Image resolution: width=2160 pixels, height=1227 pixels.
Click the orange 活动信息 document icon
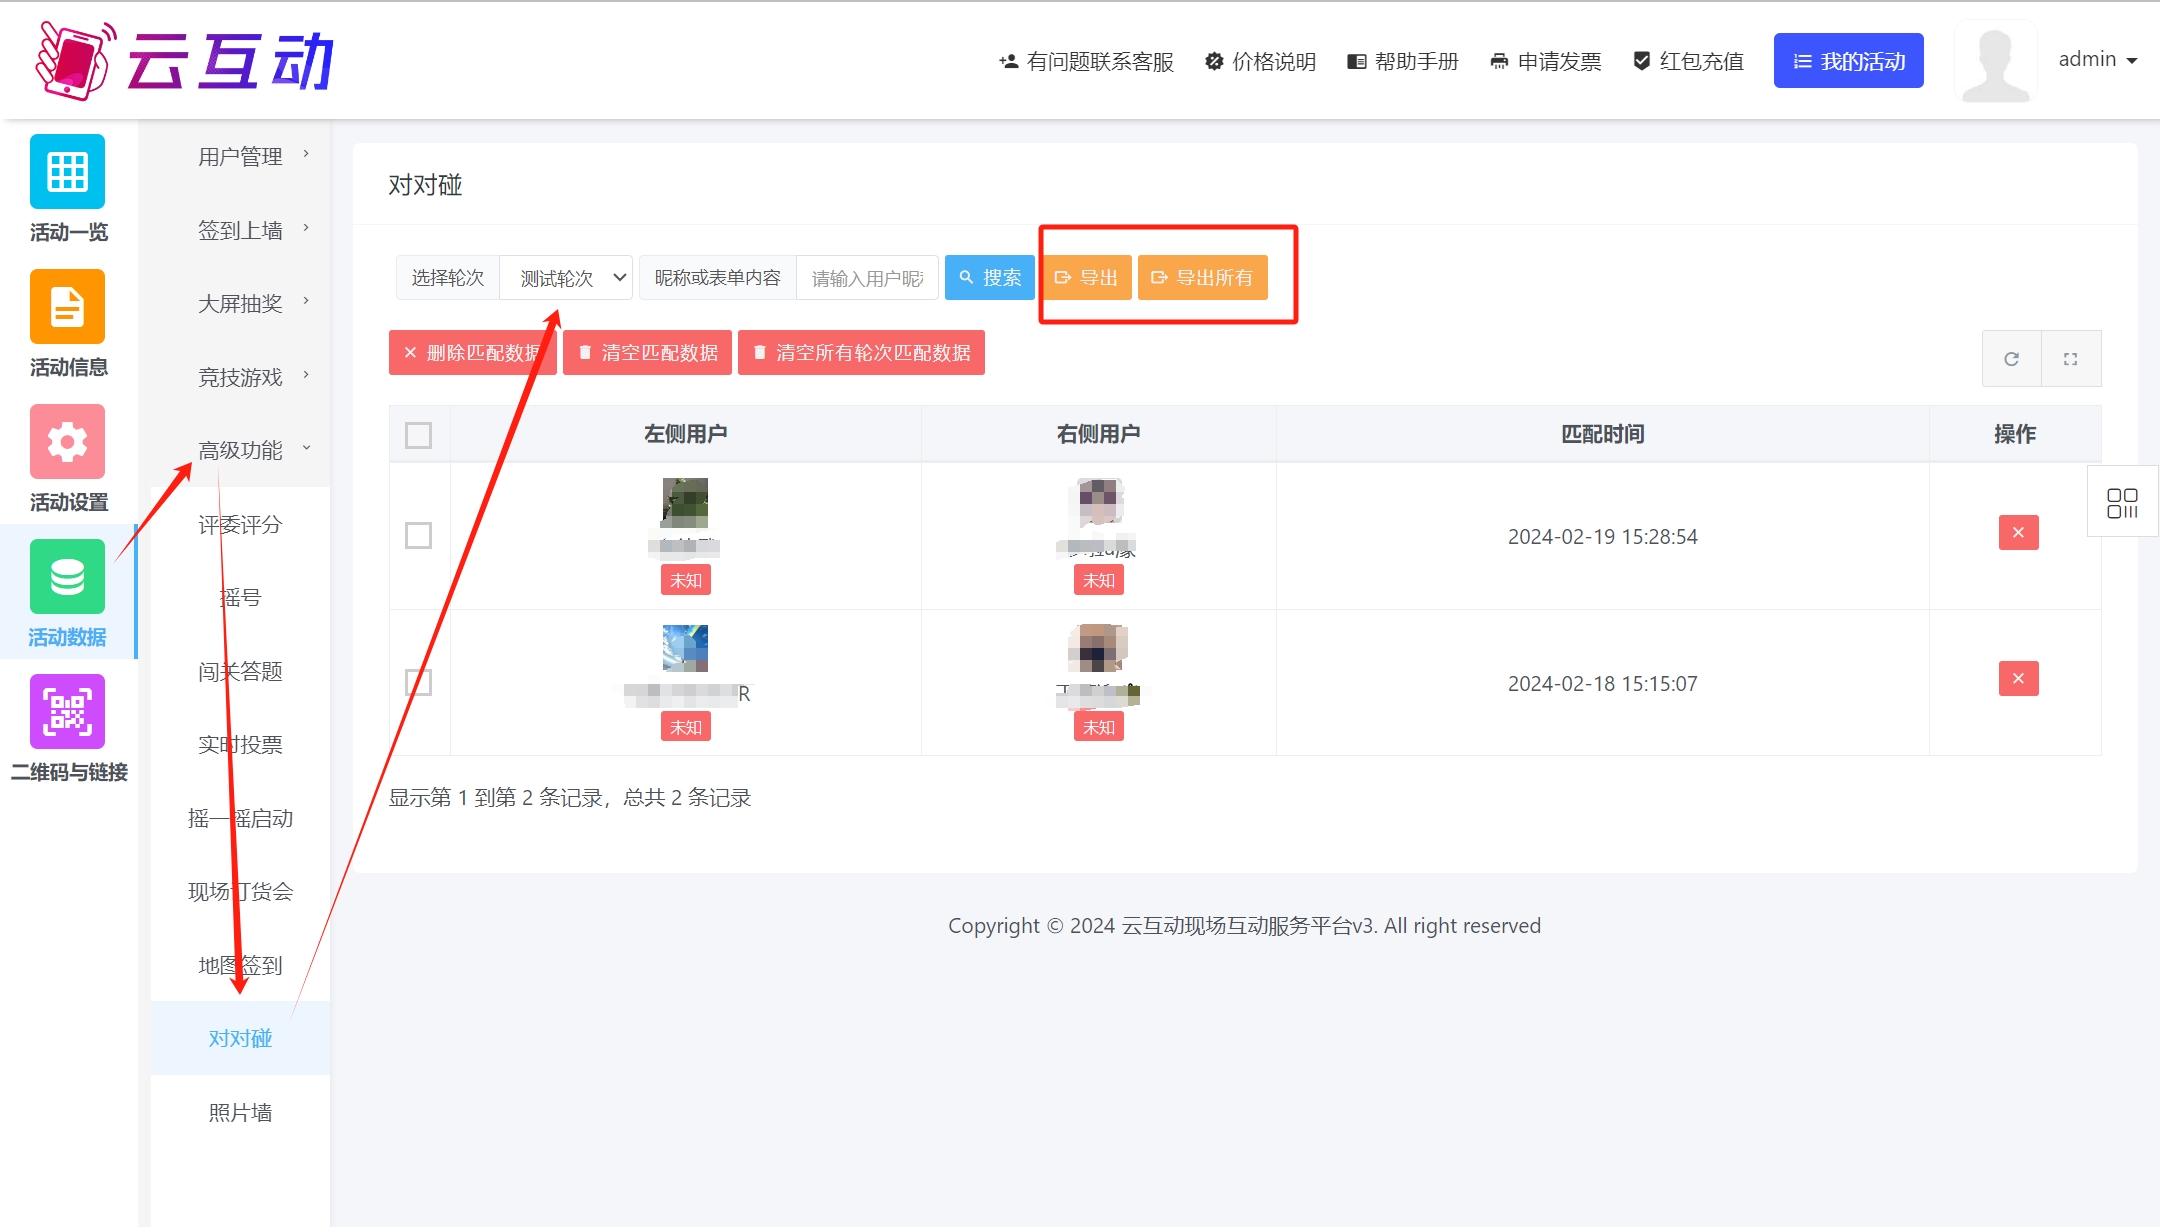67,306
